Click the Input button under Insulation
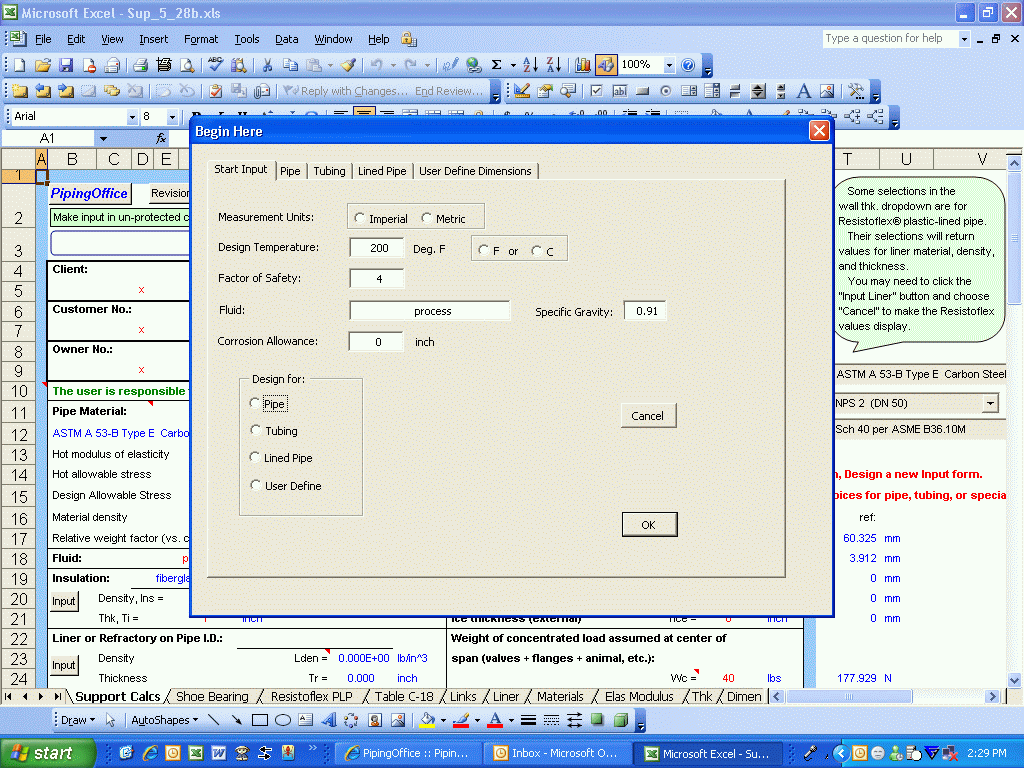Image resolution: width=1024 pixels, height=768 pixels. (x=64, y=601)
